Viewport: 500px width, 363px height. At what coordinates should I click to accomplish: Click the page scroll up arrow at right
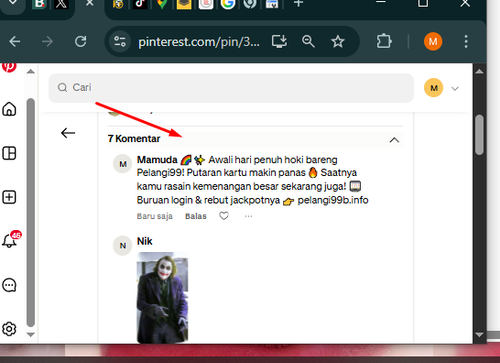(x=479, y=71)
